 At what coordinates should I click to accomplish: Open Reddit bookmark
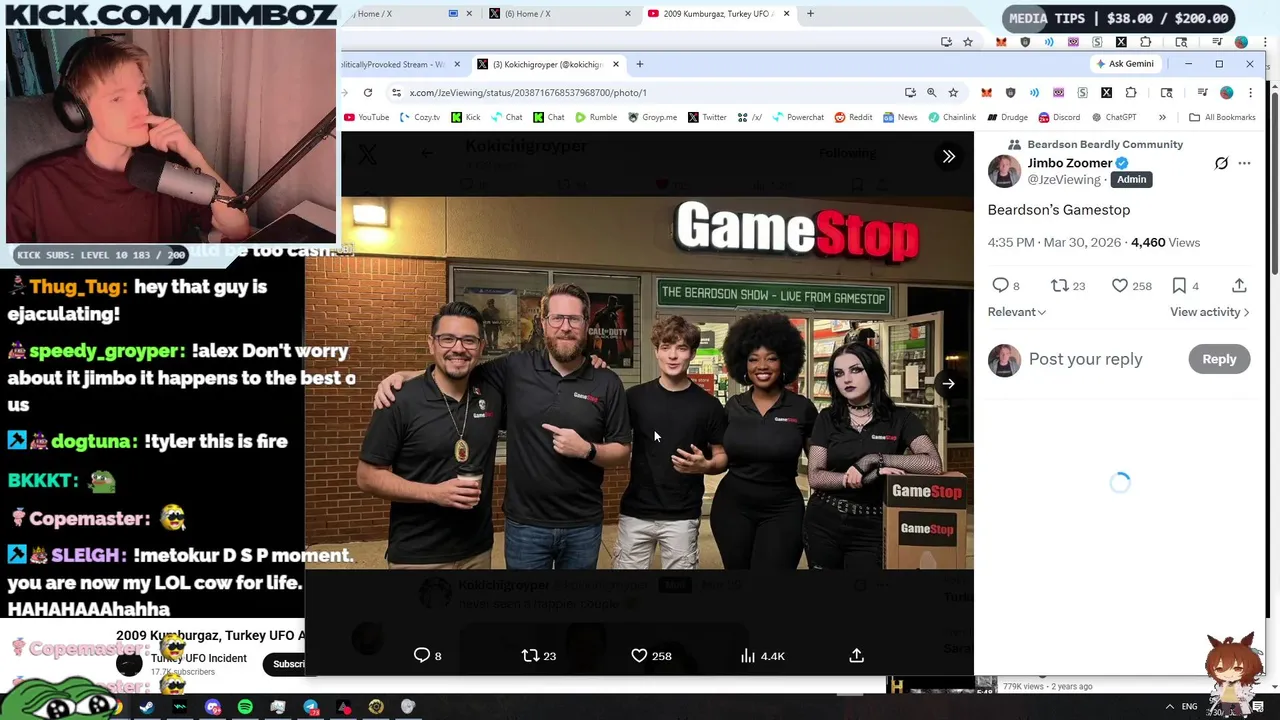[x=853, y=117]
